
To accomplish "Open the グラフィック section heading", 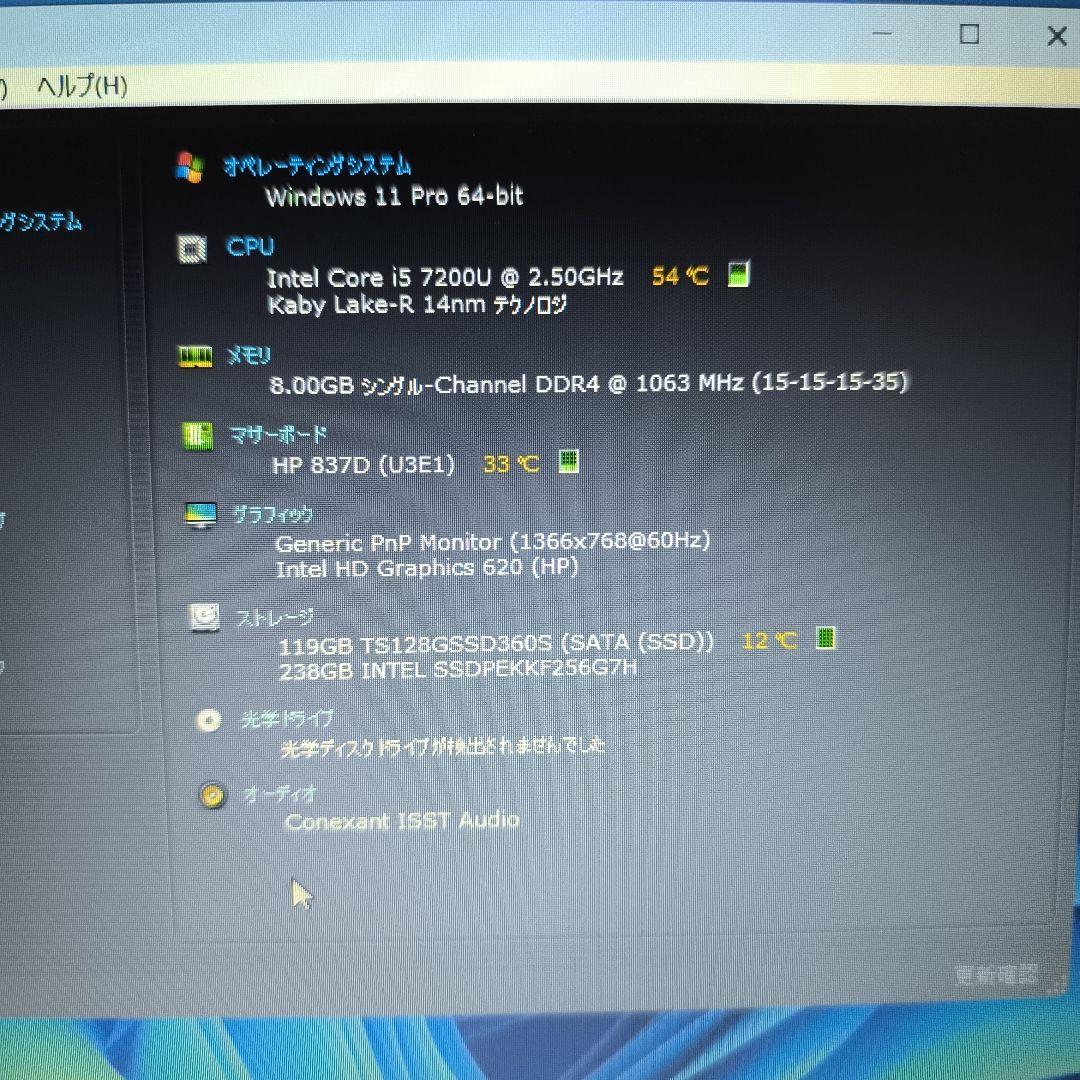I will tap(273, 515).
